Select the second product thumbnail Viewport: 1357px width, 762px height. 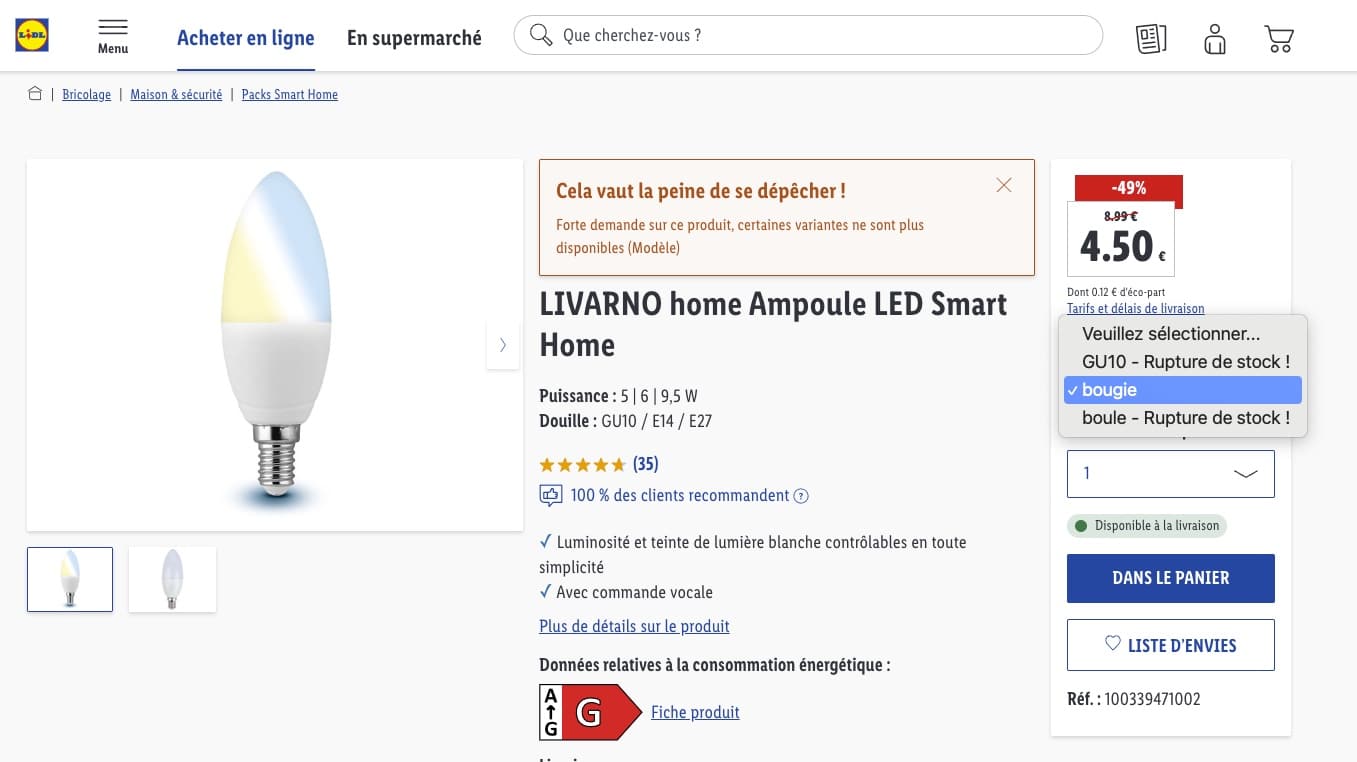(172, 579)
